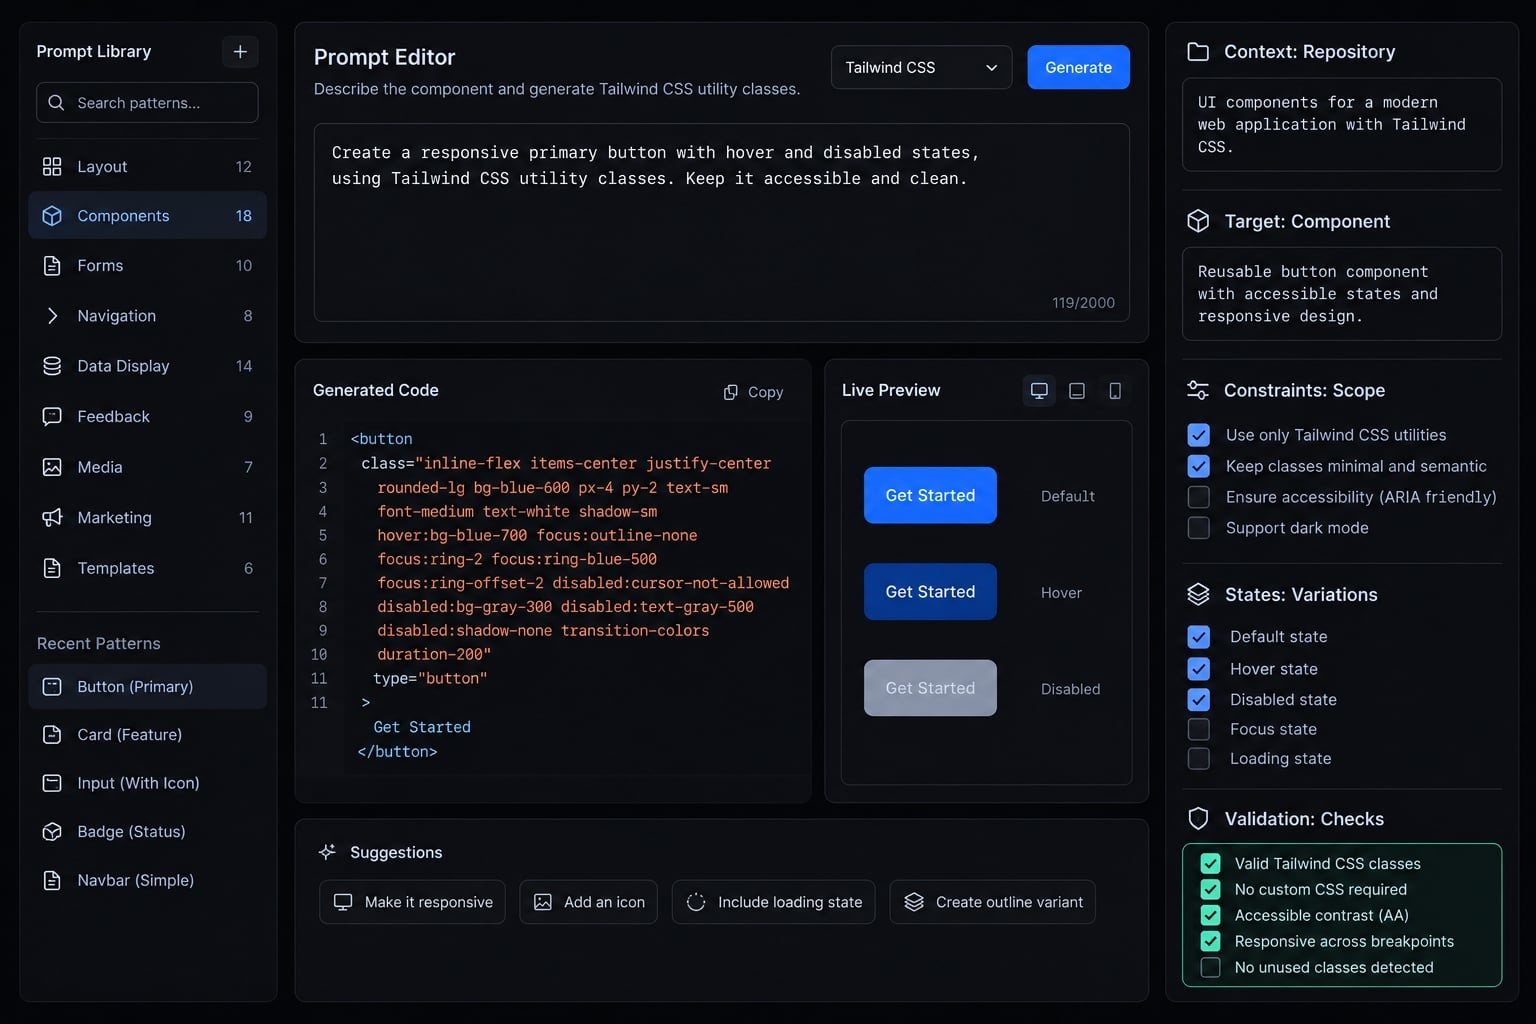Switch Live Preview to desktop view

pyautogui.click(x=1039, y=390)
